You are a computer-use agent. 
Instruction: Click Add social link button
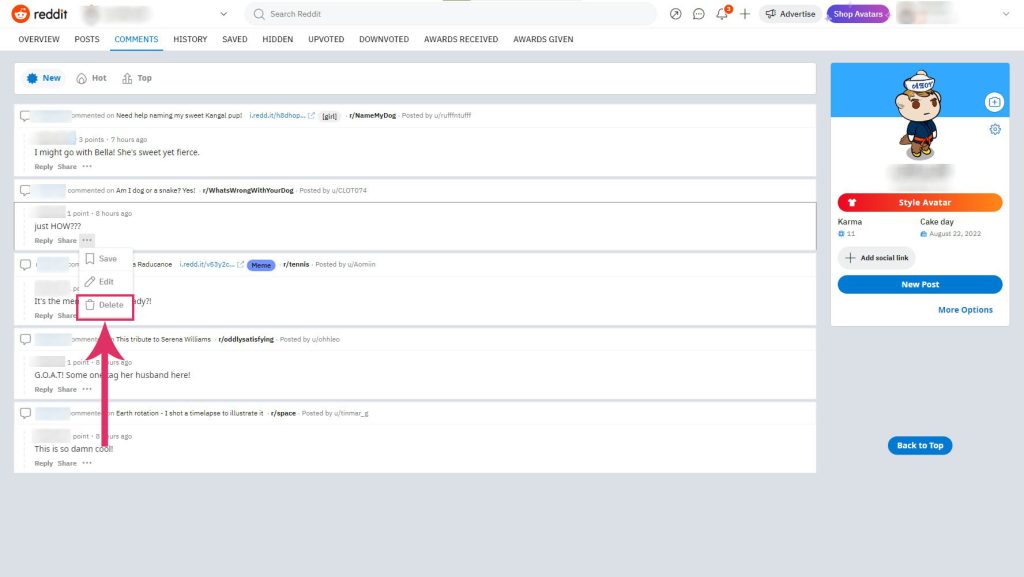pos(876,258)
